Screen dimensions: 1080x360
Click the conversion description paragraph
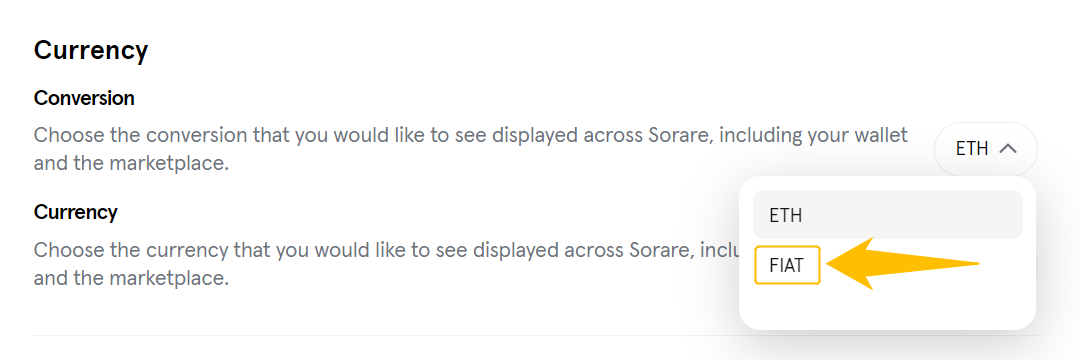[x=470, y=149]
